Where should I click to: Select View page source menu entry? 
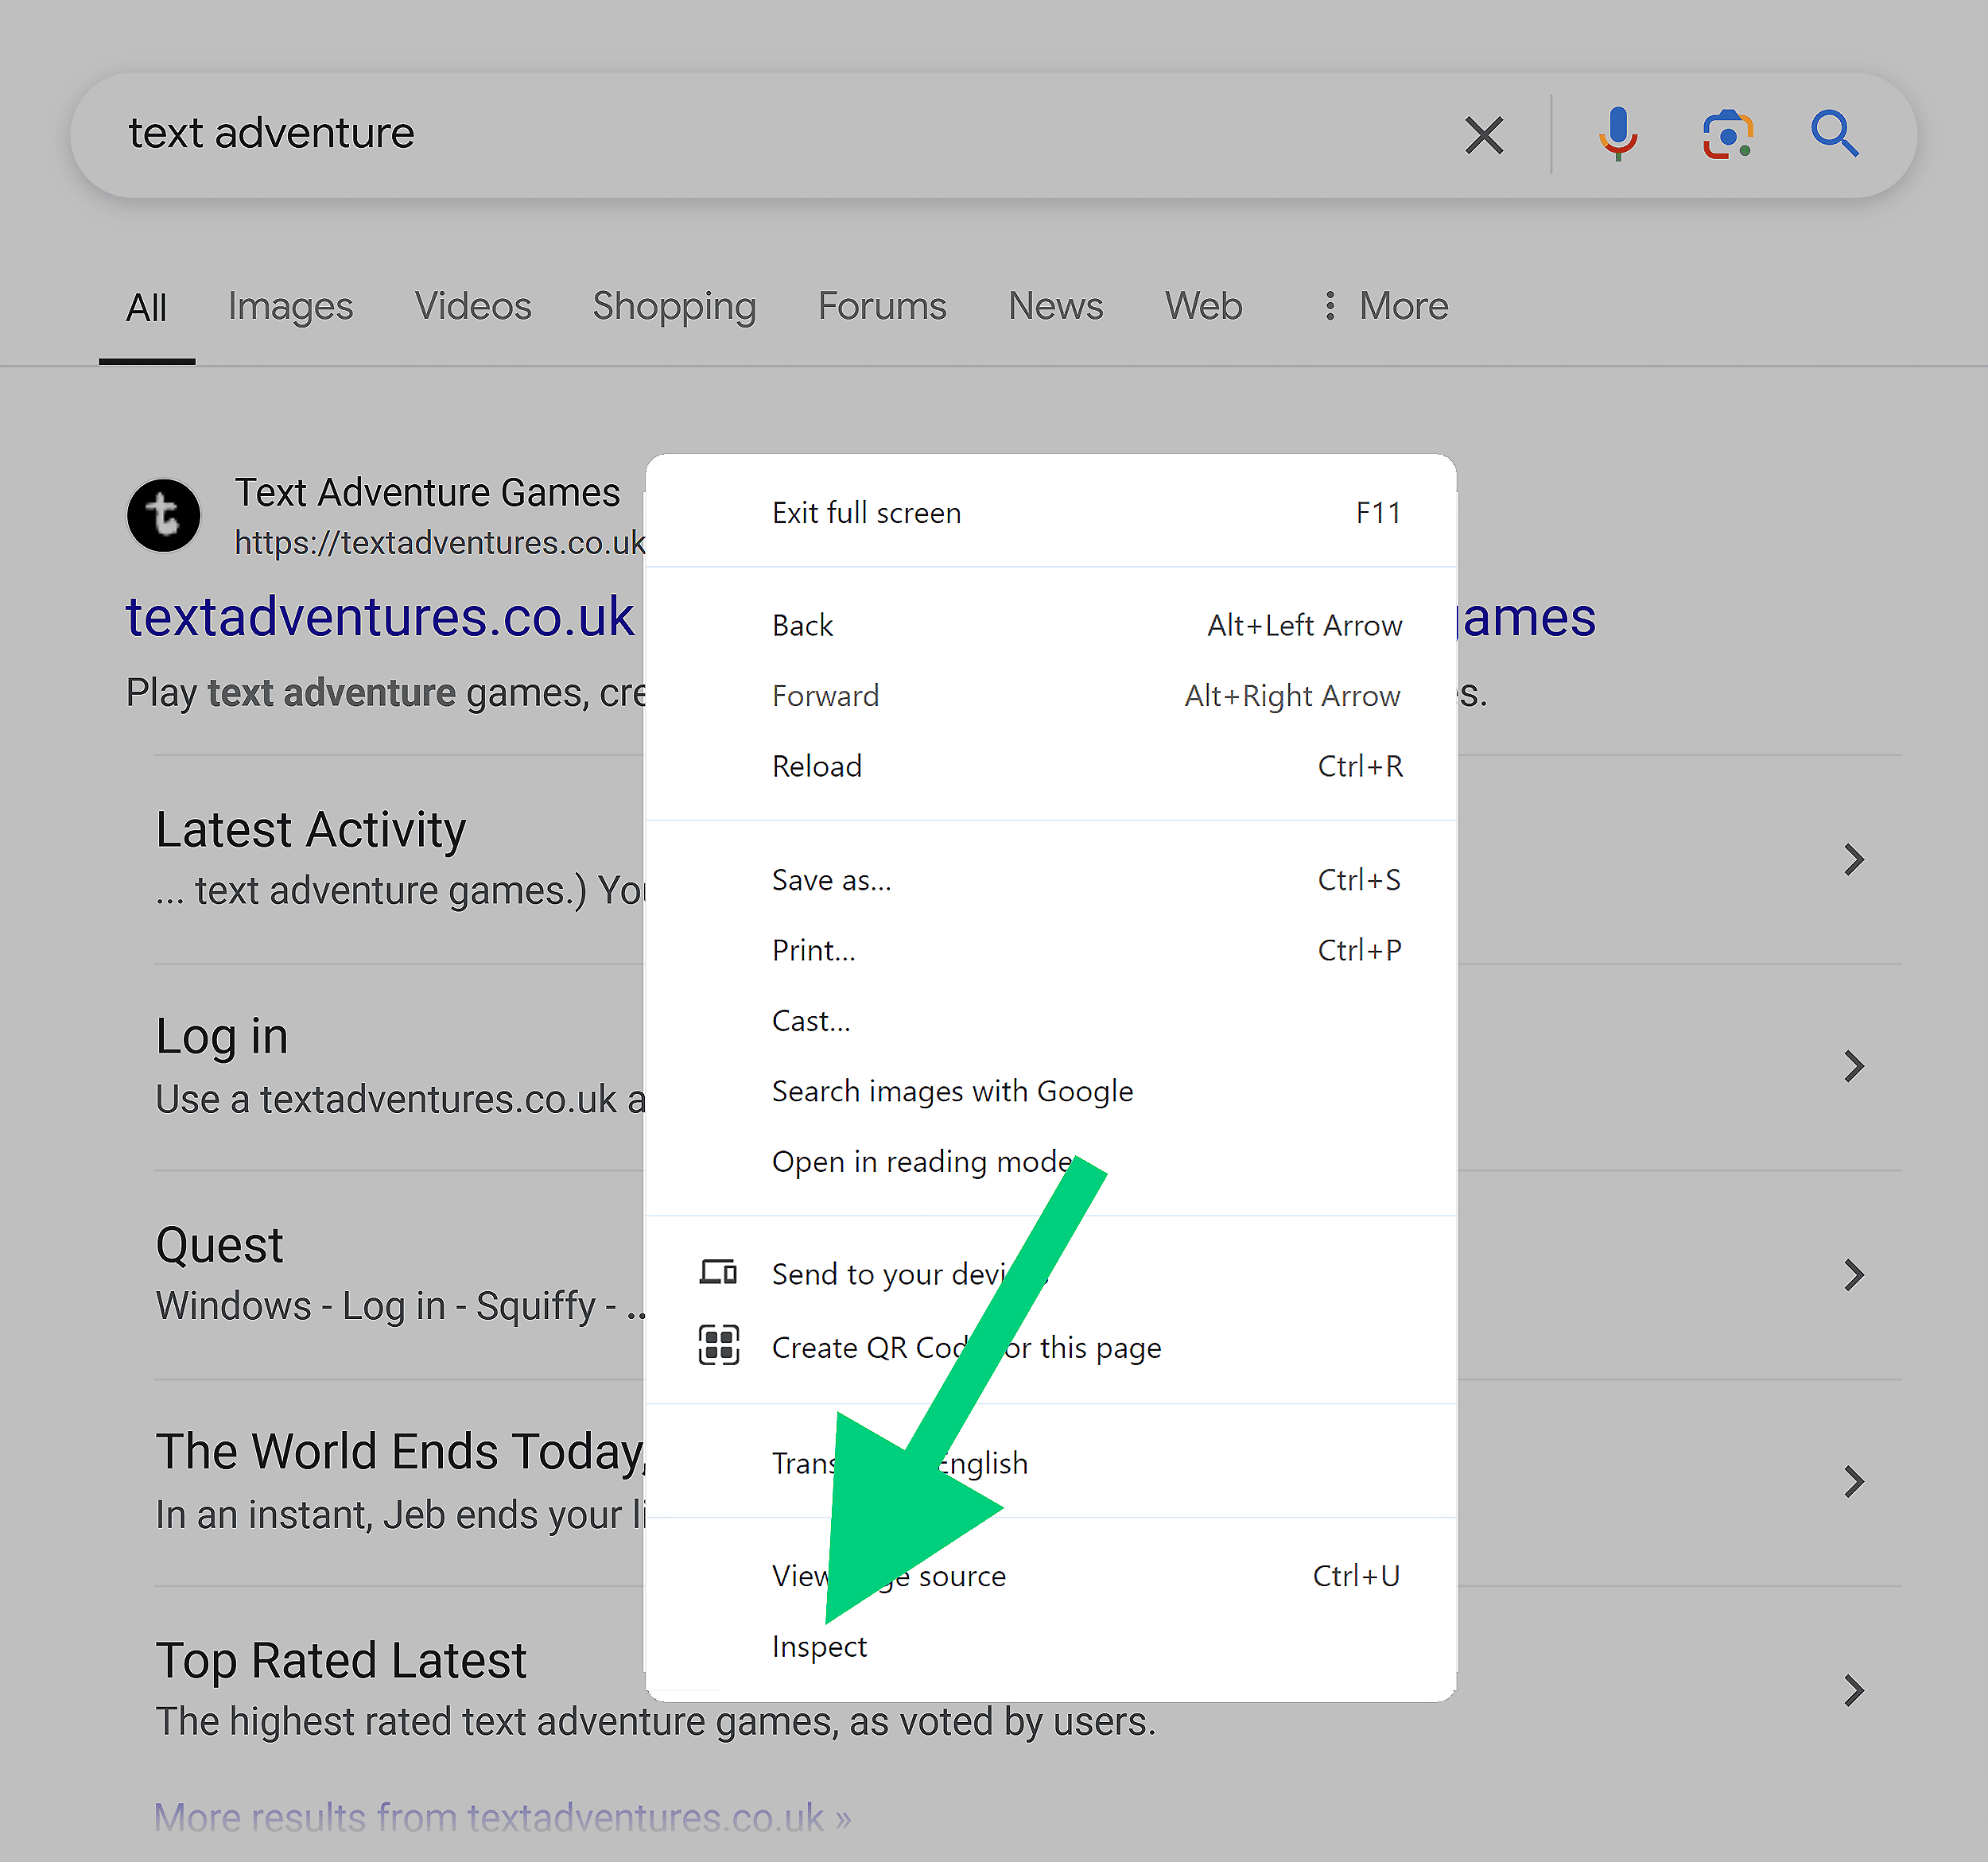(x=1051, y=1576)
